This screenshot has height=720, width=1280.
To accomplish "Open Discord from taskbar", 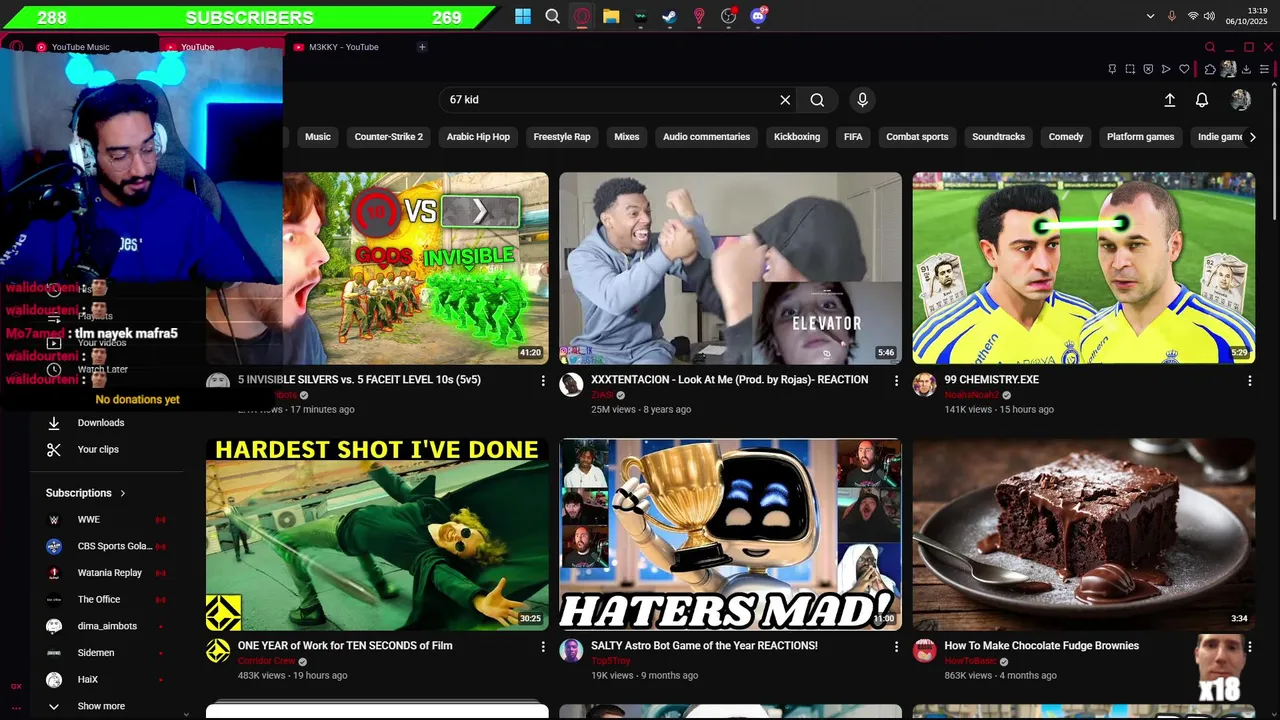I will (x=758, y=16).
